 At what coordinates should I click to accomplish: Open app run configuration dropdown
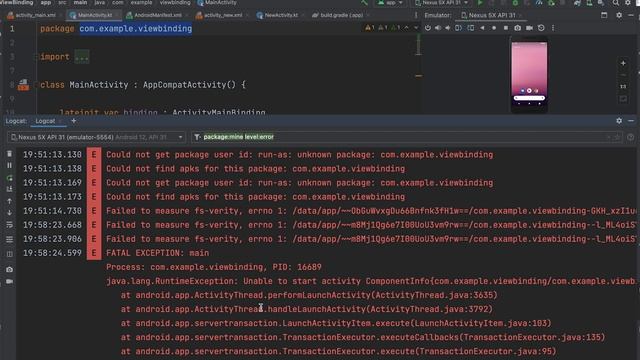click(x=390, y=2)
